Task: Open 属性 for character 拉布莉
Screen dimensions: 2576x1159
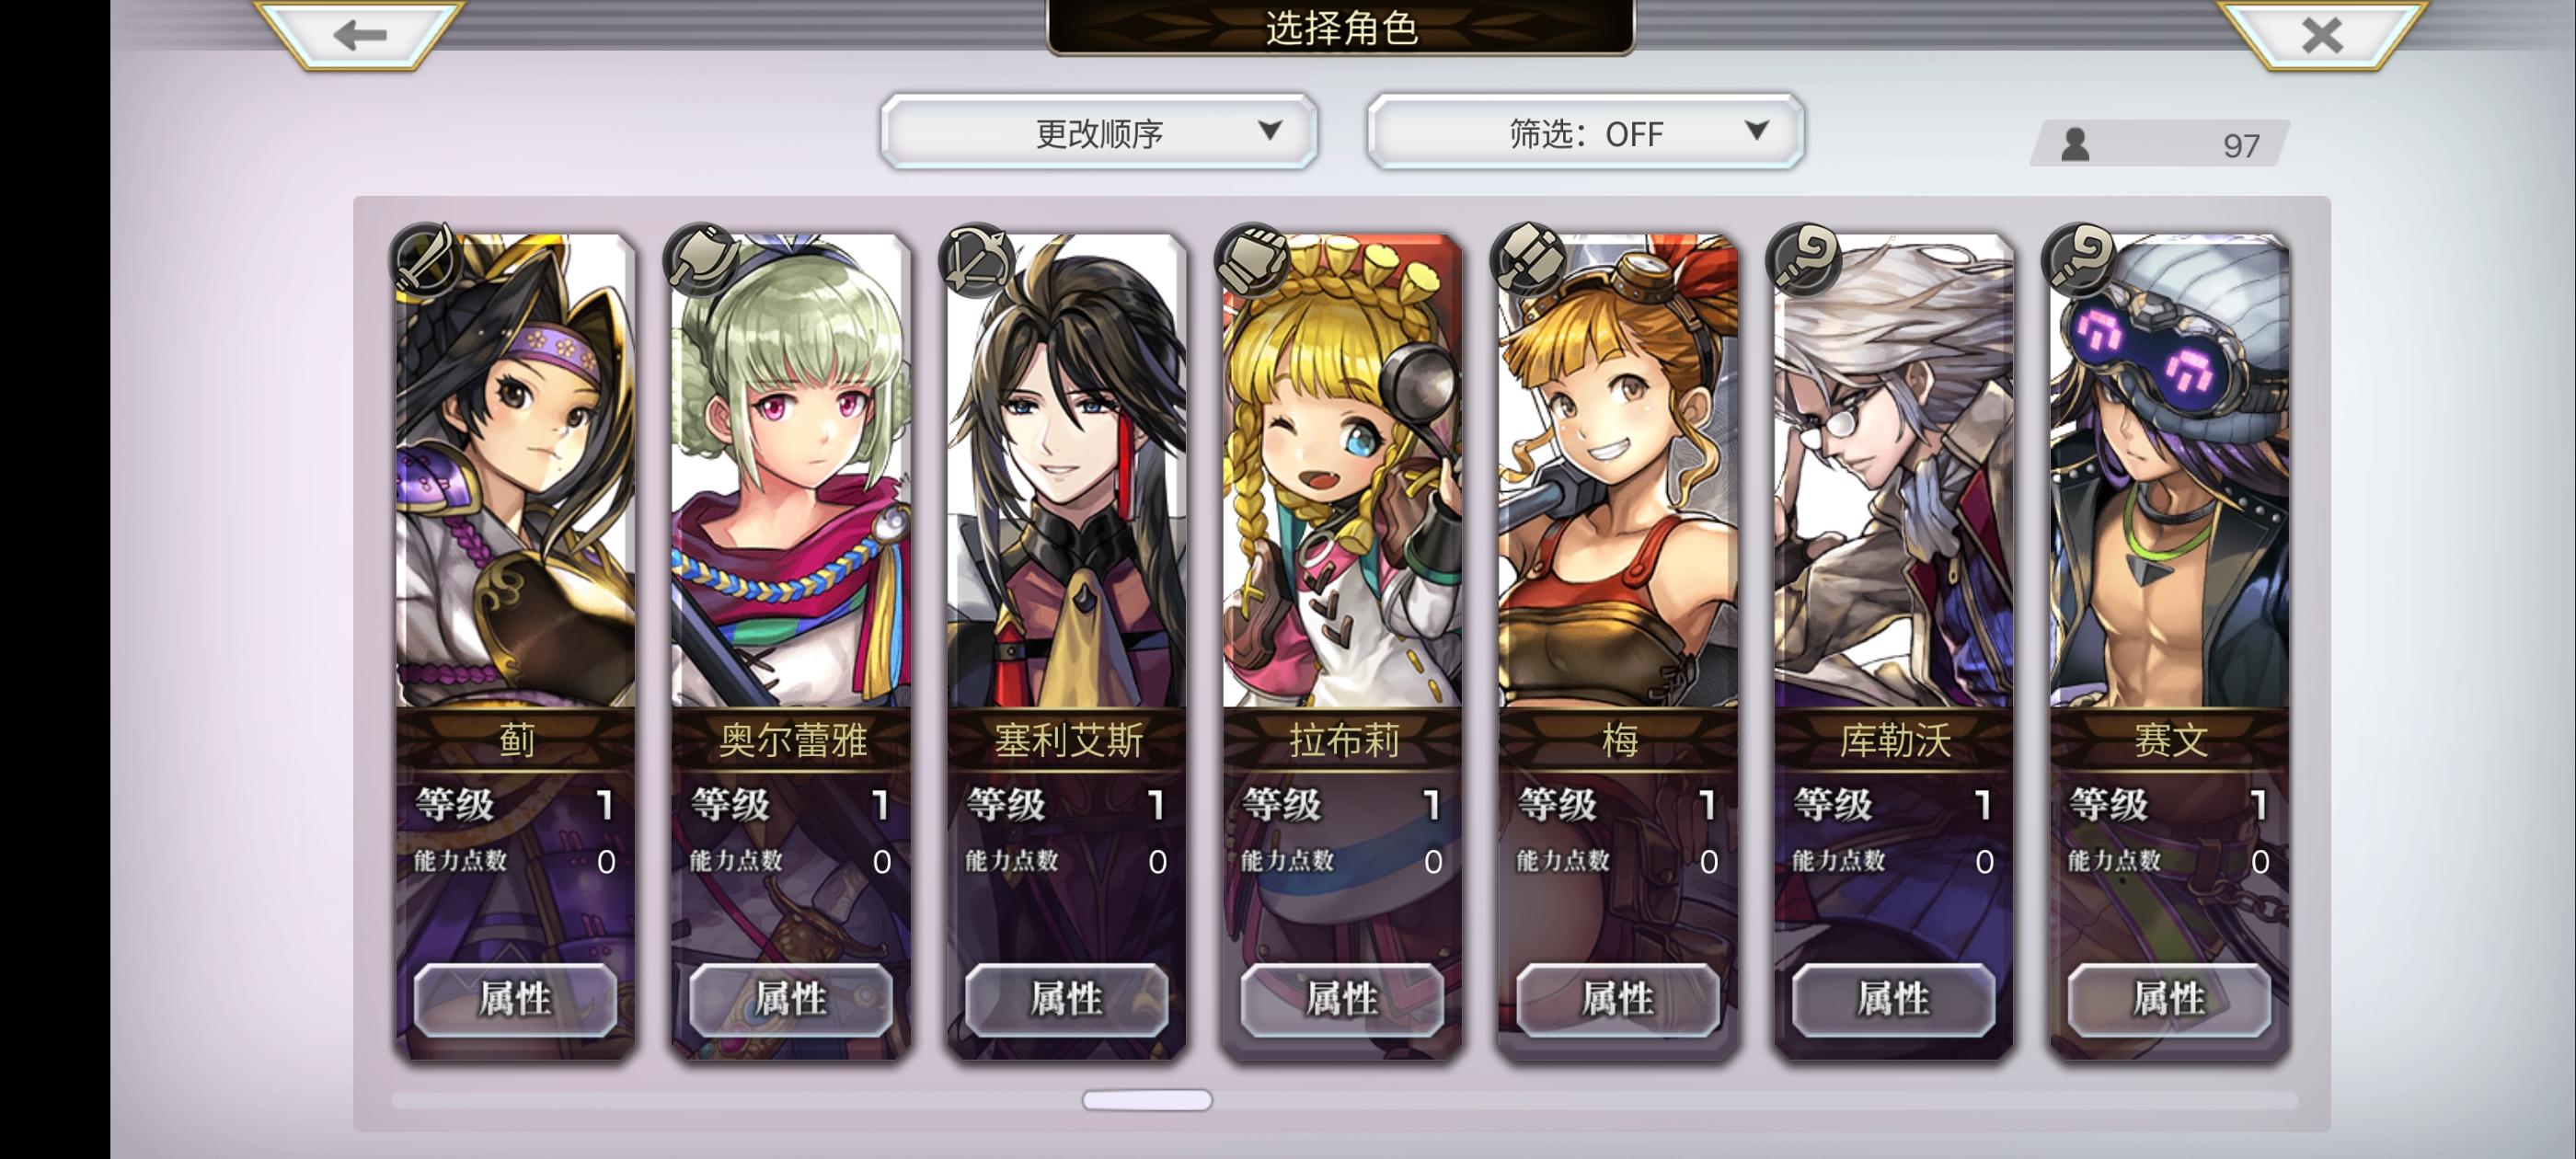Action: tap(1342, 999)
